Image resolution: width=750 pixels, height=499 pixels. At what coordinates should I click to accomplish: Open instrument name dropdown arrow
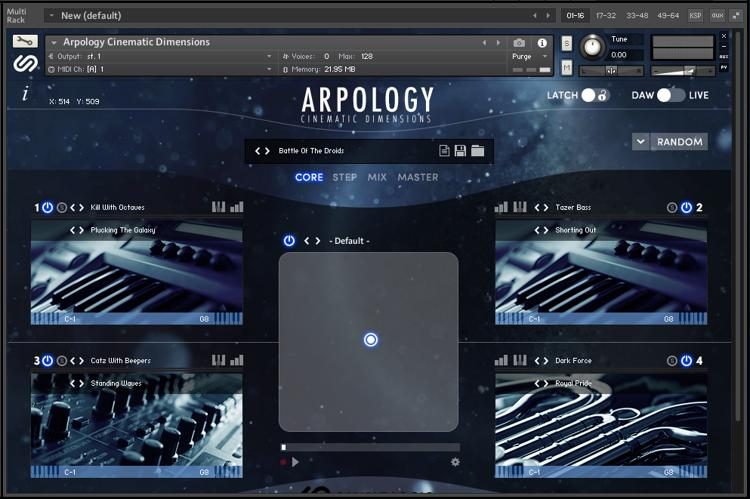pos(54,43)
